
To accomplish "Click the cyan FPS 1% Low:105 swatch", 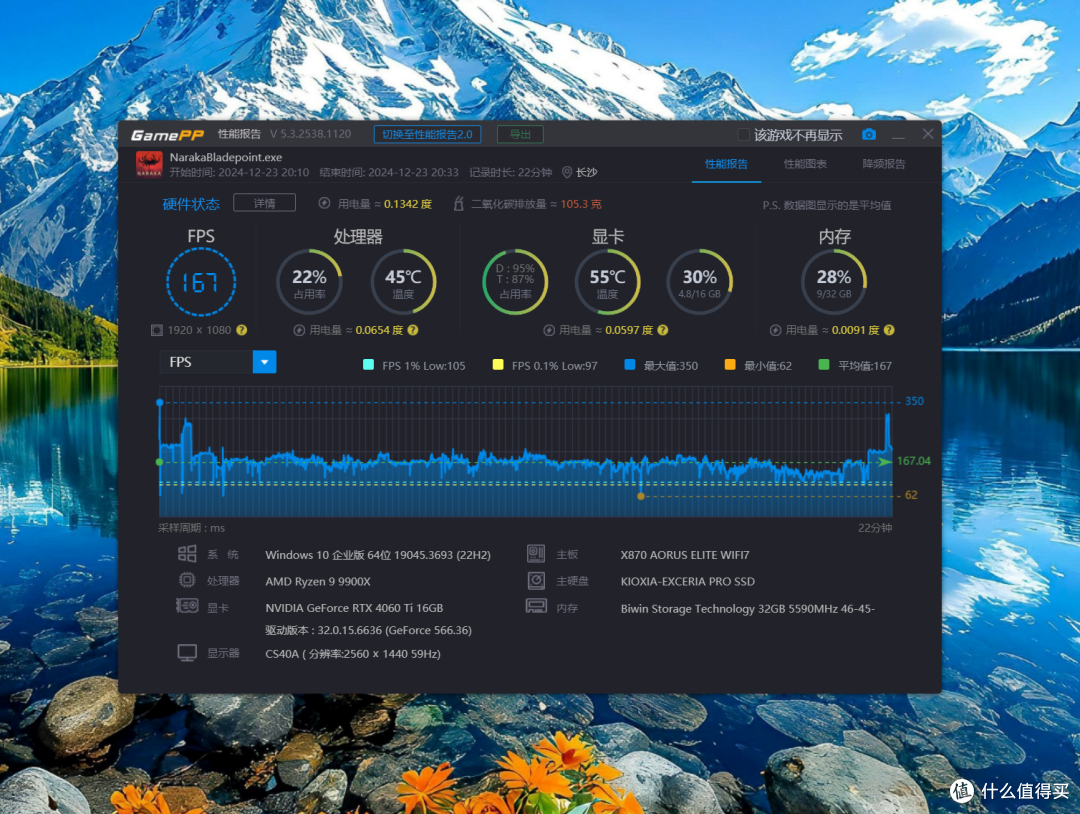I will 368,365.
